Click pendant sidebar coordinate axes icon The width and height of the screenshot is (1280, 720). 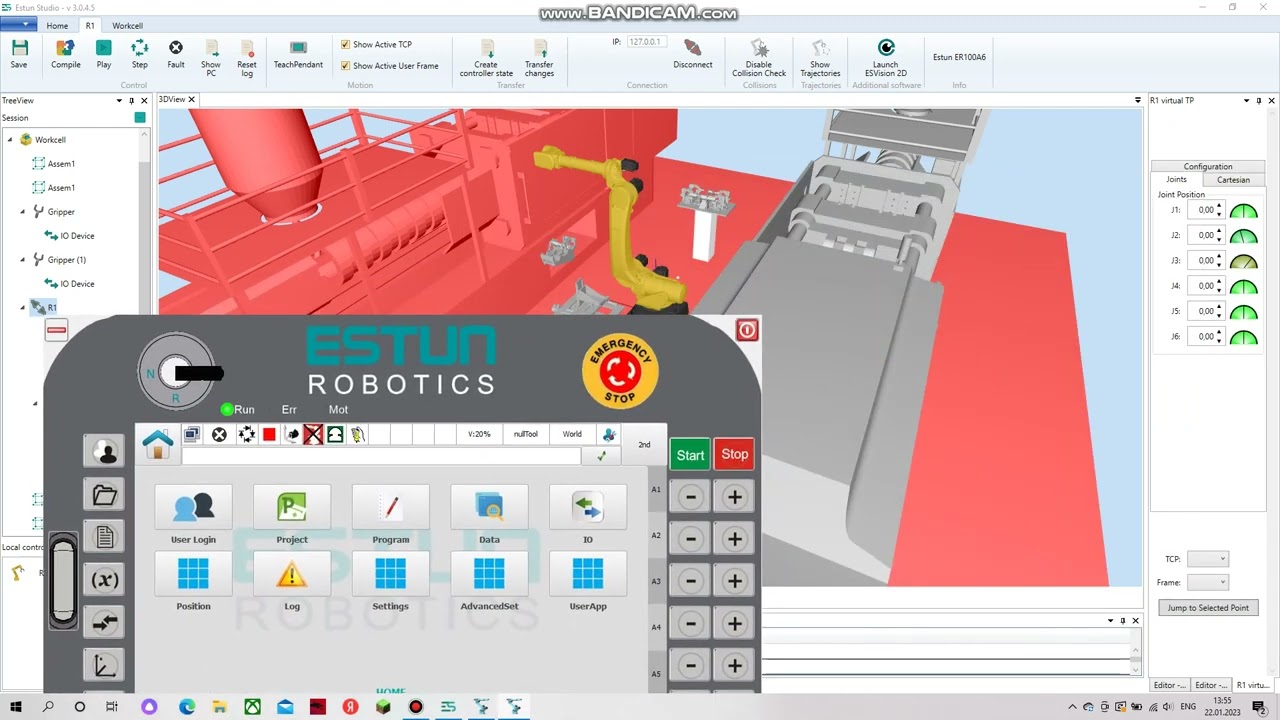tap(104, 665)
